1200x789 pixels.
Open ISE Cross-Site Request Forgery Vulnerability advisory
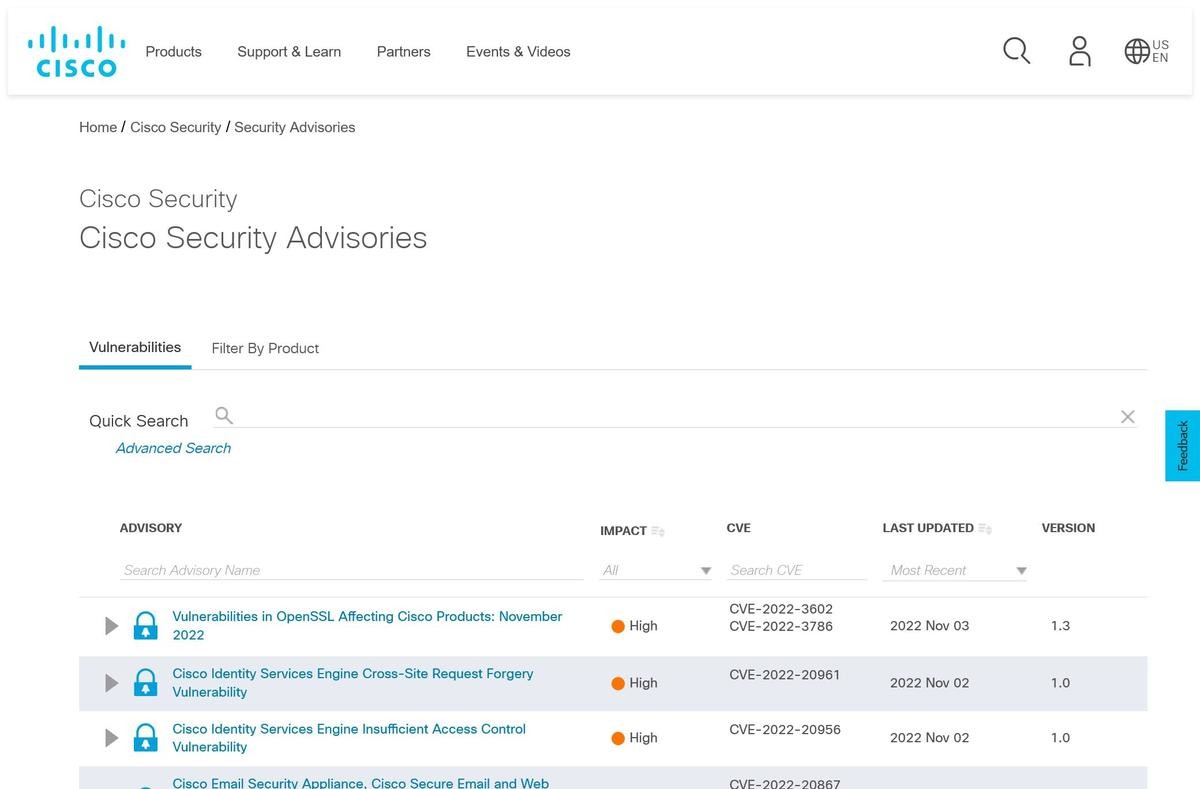(353, 683)
